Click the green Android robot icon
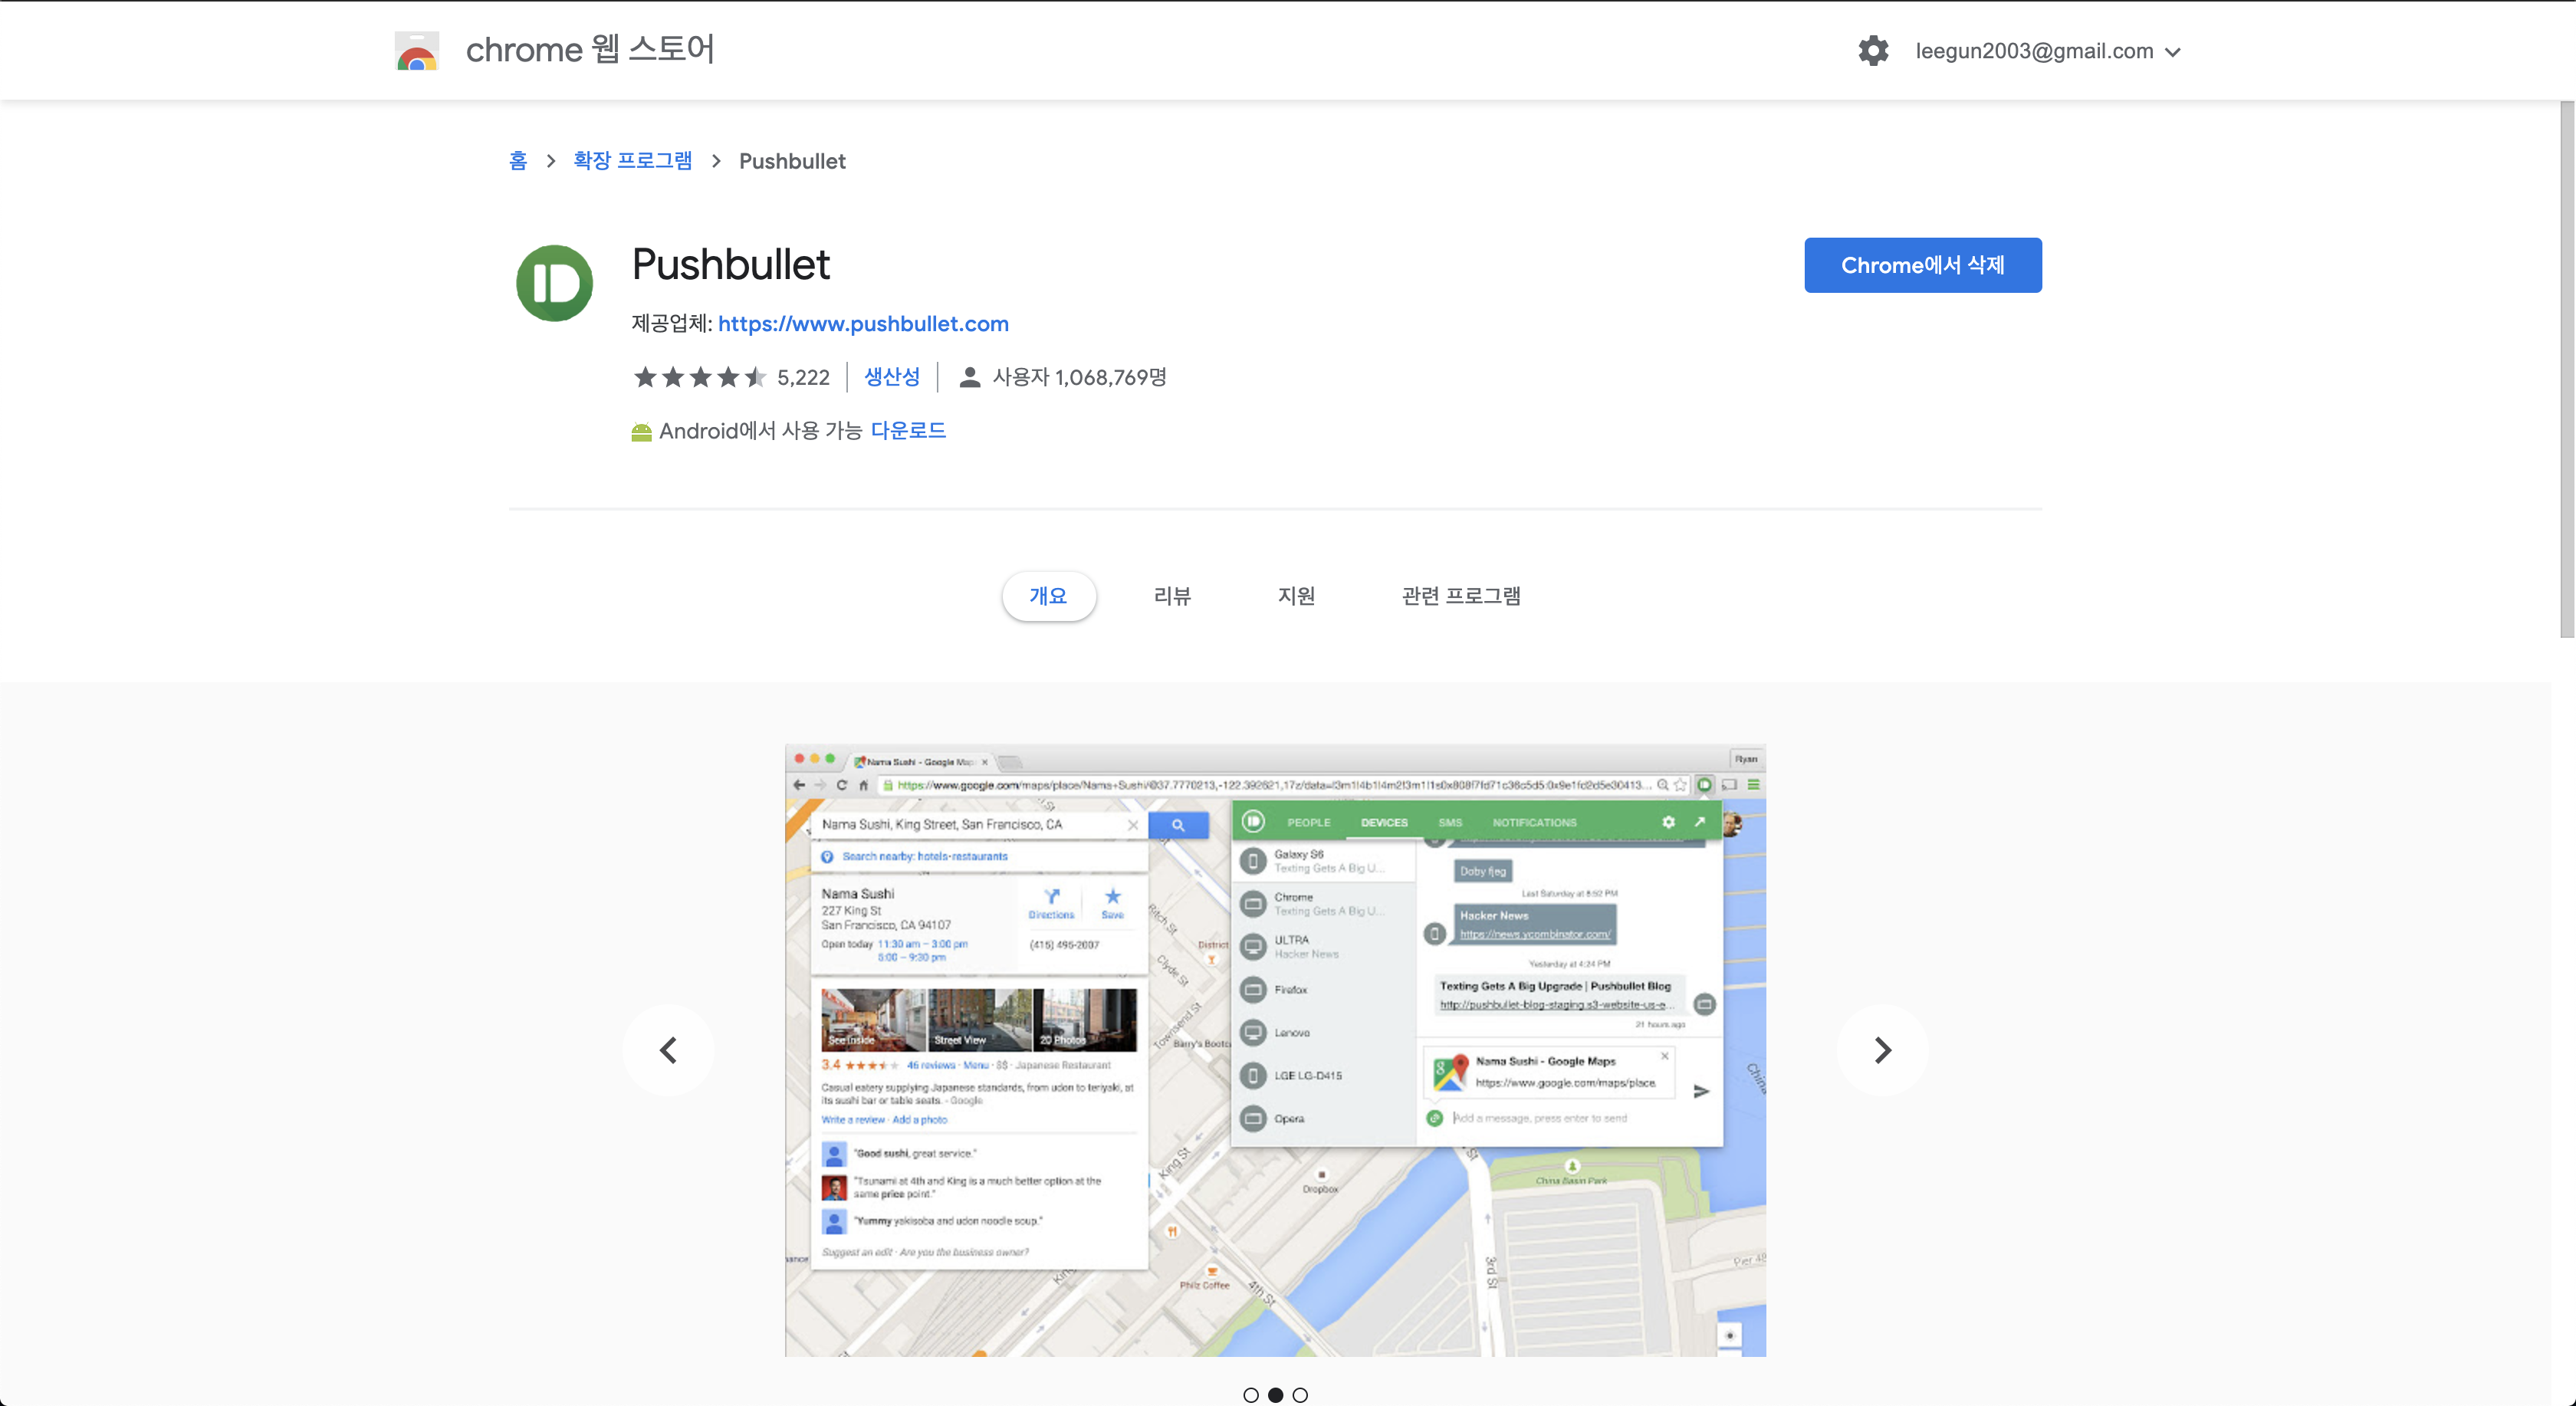Image resolution: width=2576 pixels, height=1406 pixels. [641, 432]
